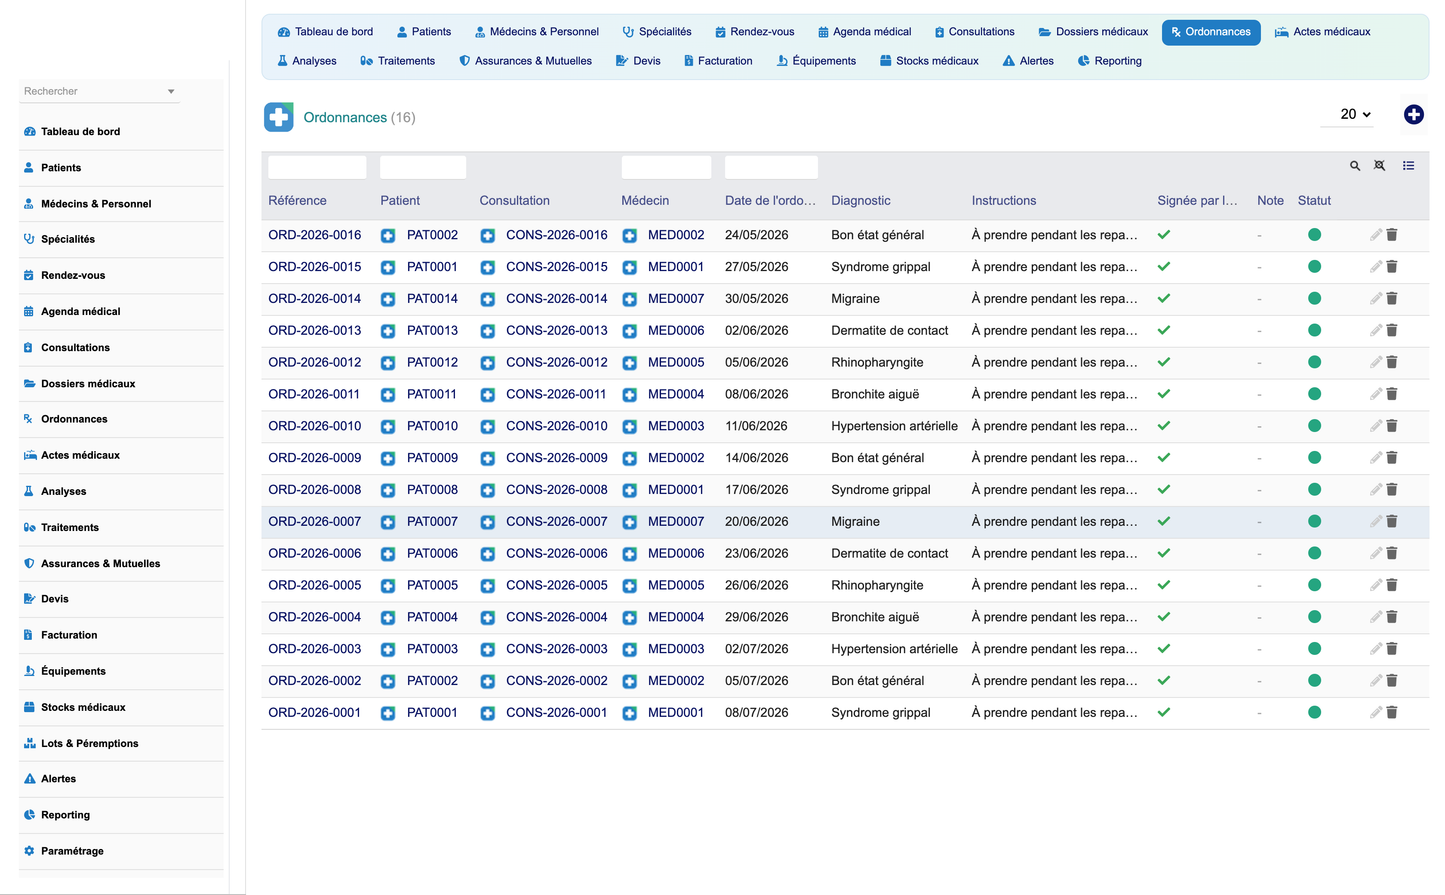Open doctor link MED0007 in ORD-2026-0014 row

click(675, 299)
